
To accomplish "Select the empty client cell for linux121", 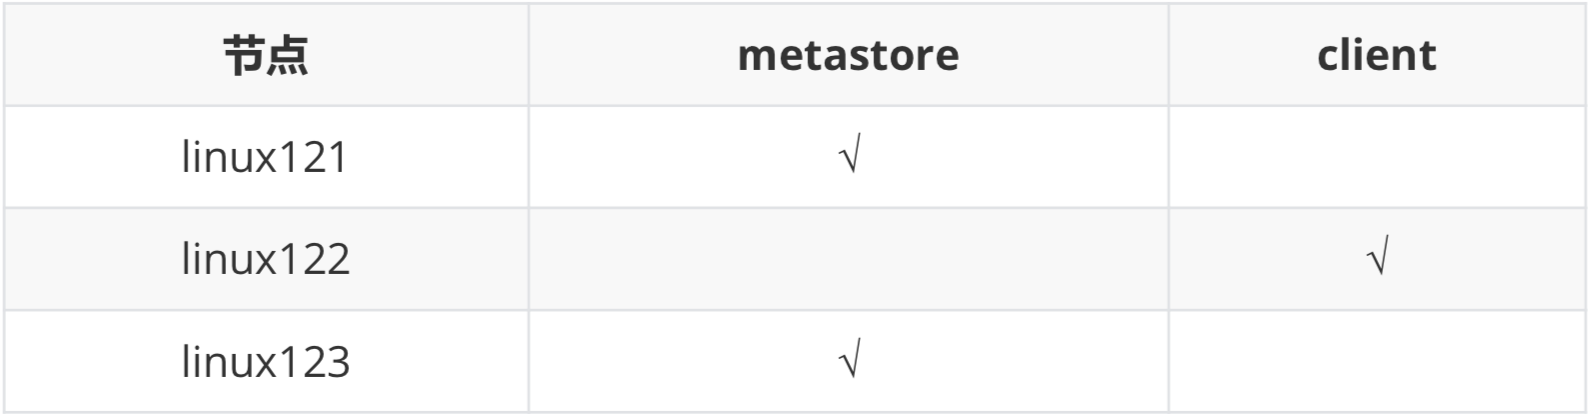I will (x=1376, y=158).
